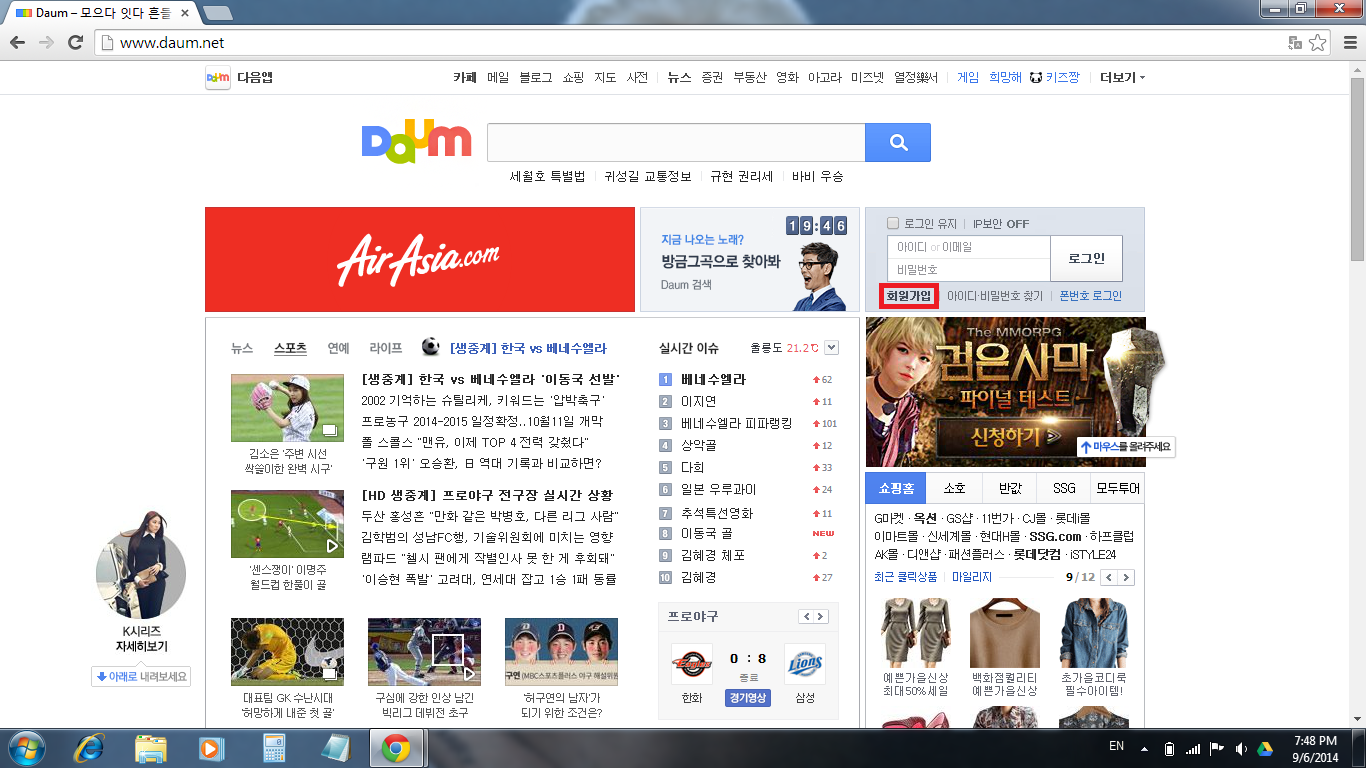Screen dimensions: 1366x768
Task: Open the 방금그곡으로 찾아봐 banner
Action: click(749, 260)
